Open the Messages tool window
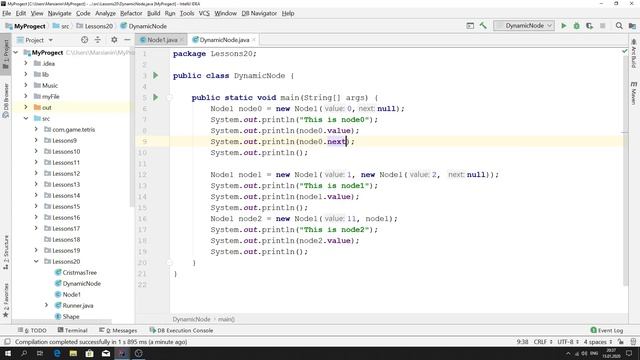 click(118, 330)
